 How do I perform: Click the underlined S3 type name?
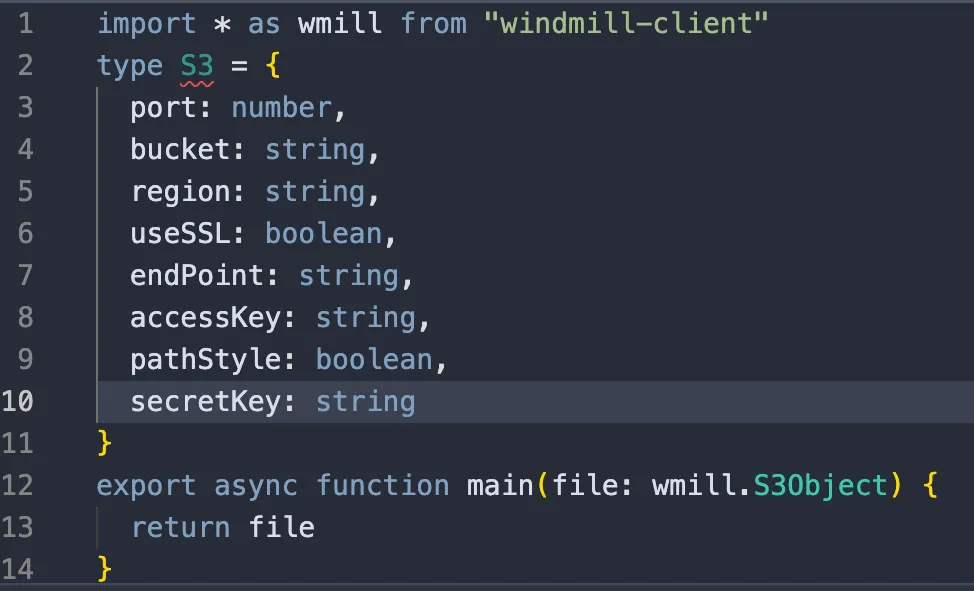pos(196,65)
